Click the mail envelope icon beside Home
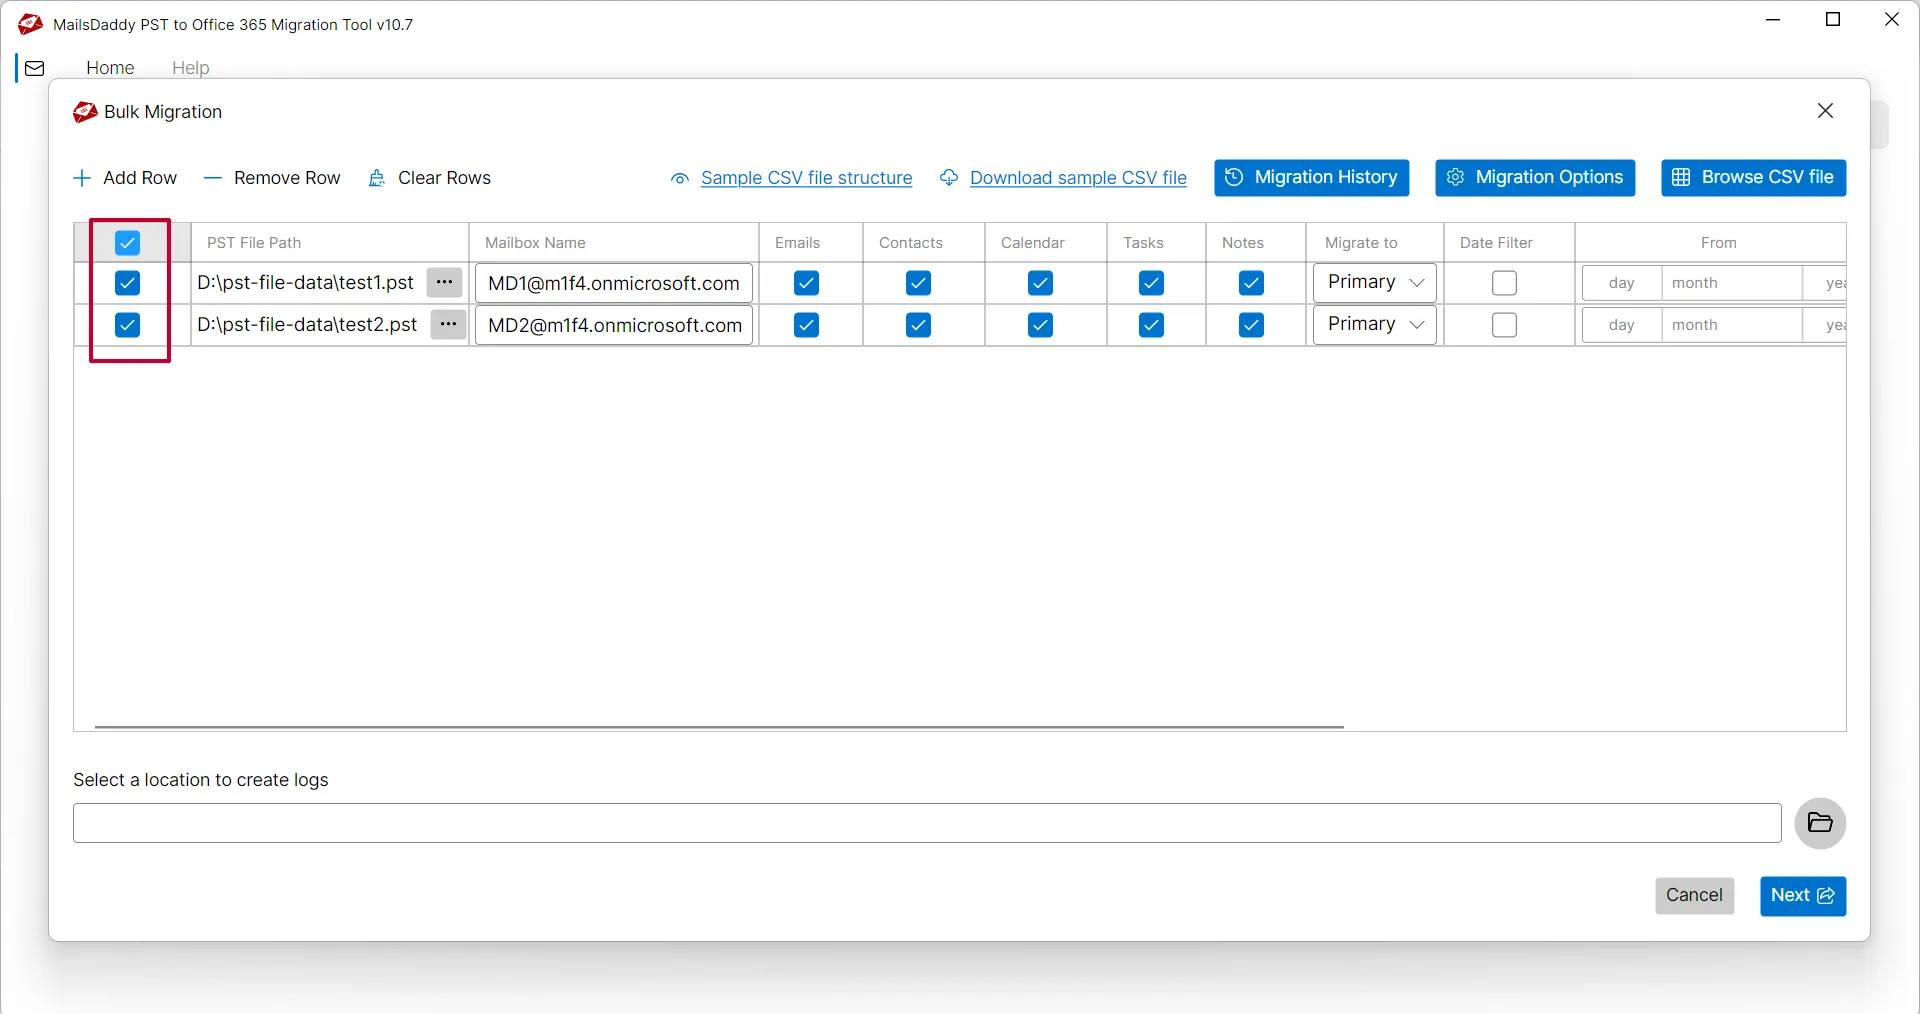The image size is (1920, 1014). tap(35, 68)
